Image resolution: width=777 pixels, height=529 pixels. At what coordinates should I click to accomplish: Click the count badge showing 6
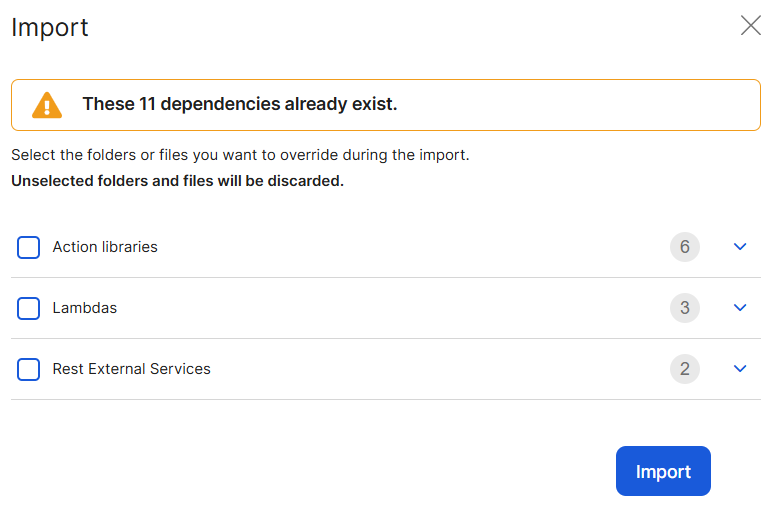(x=685, y=247)
